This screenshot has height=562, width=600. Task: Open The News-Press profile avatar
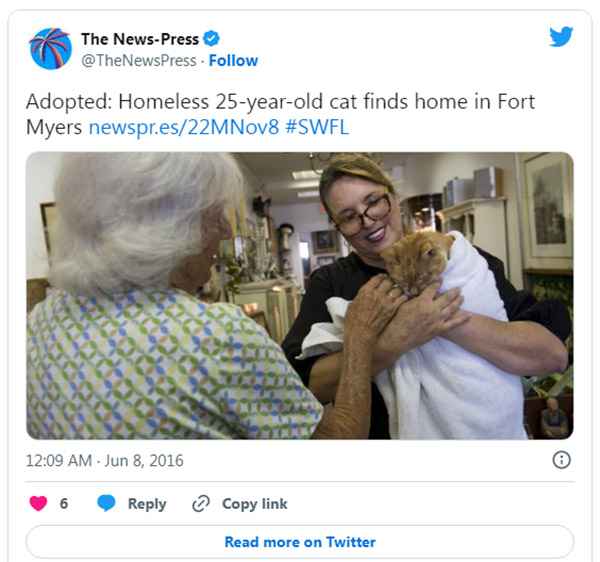[50, 49]
